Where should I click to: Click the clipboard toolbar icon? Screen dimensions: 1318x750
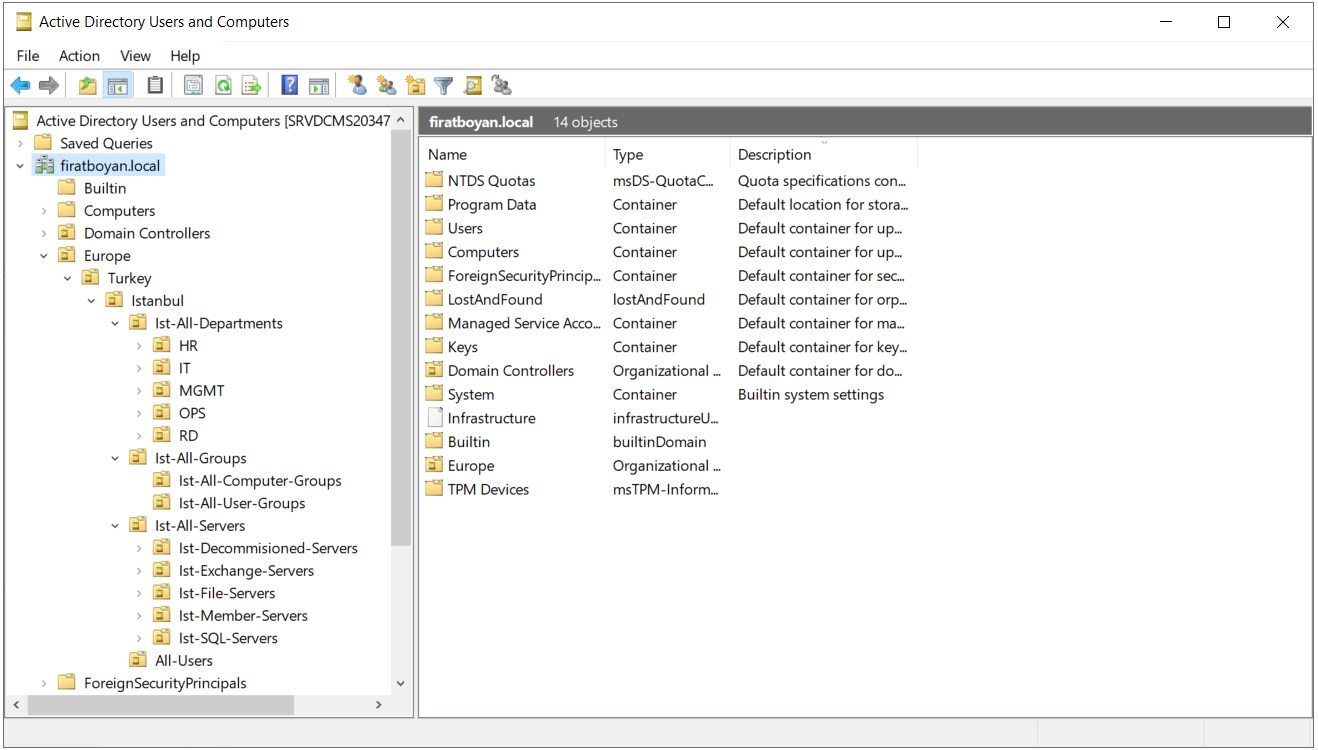click(x=155, y=86)
